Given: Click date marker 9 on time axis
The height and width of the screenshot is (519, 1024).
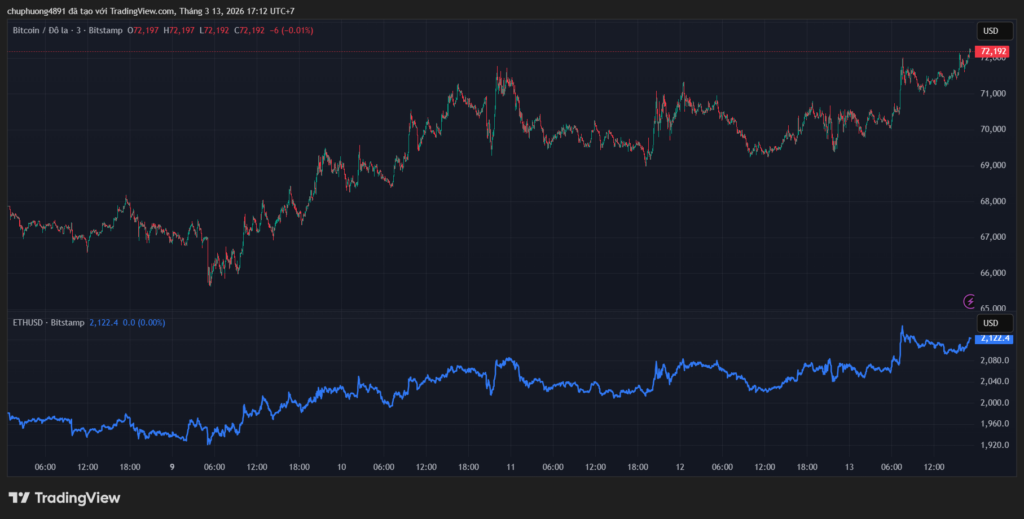Looking at the screenshot, I should pyautogui.click(x=172, y=466).
